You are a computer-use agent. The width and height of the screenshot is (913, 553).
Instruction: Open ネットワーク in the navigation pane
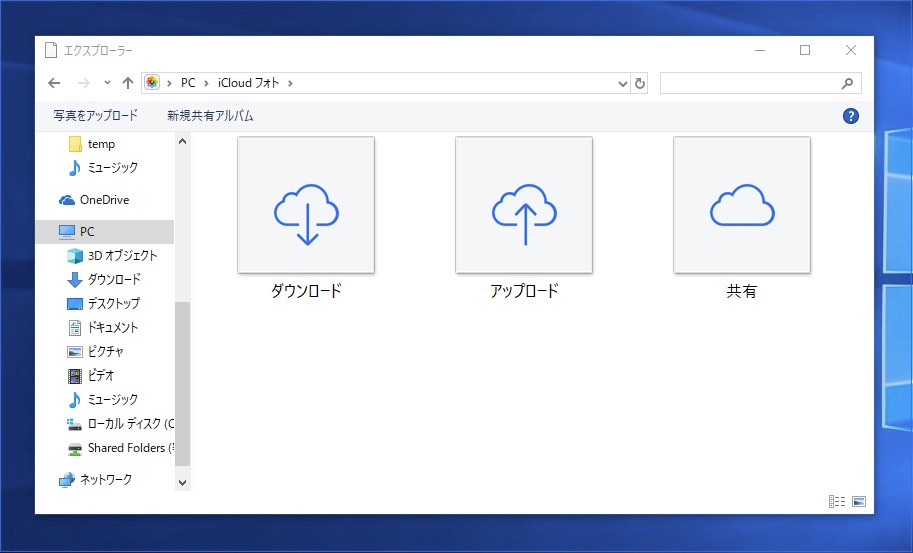tap(105, 480)
